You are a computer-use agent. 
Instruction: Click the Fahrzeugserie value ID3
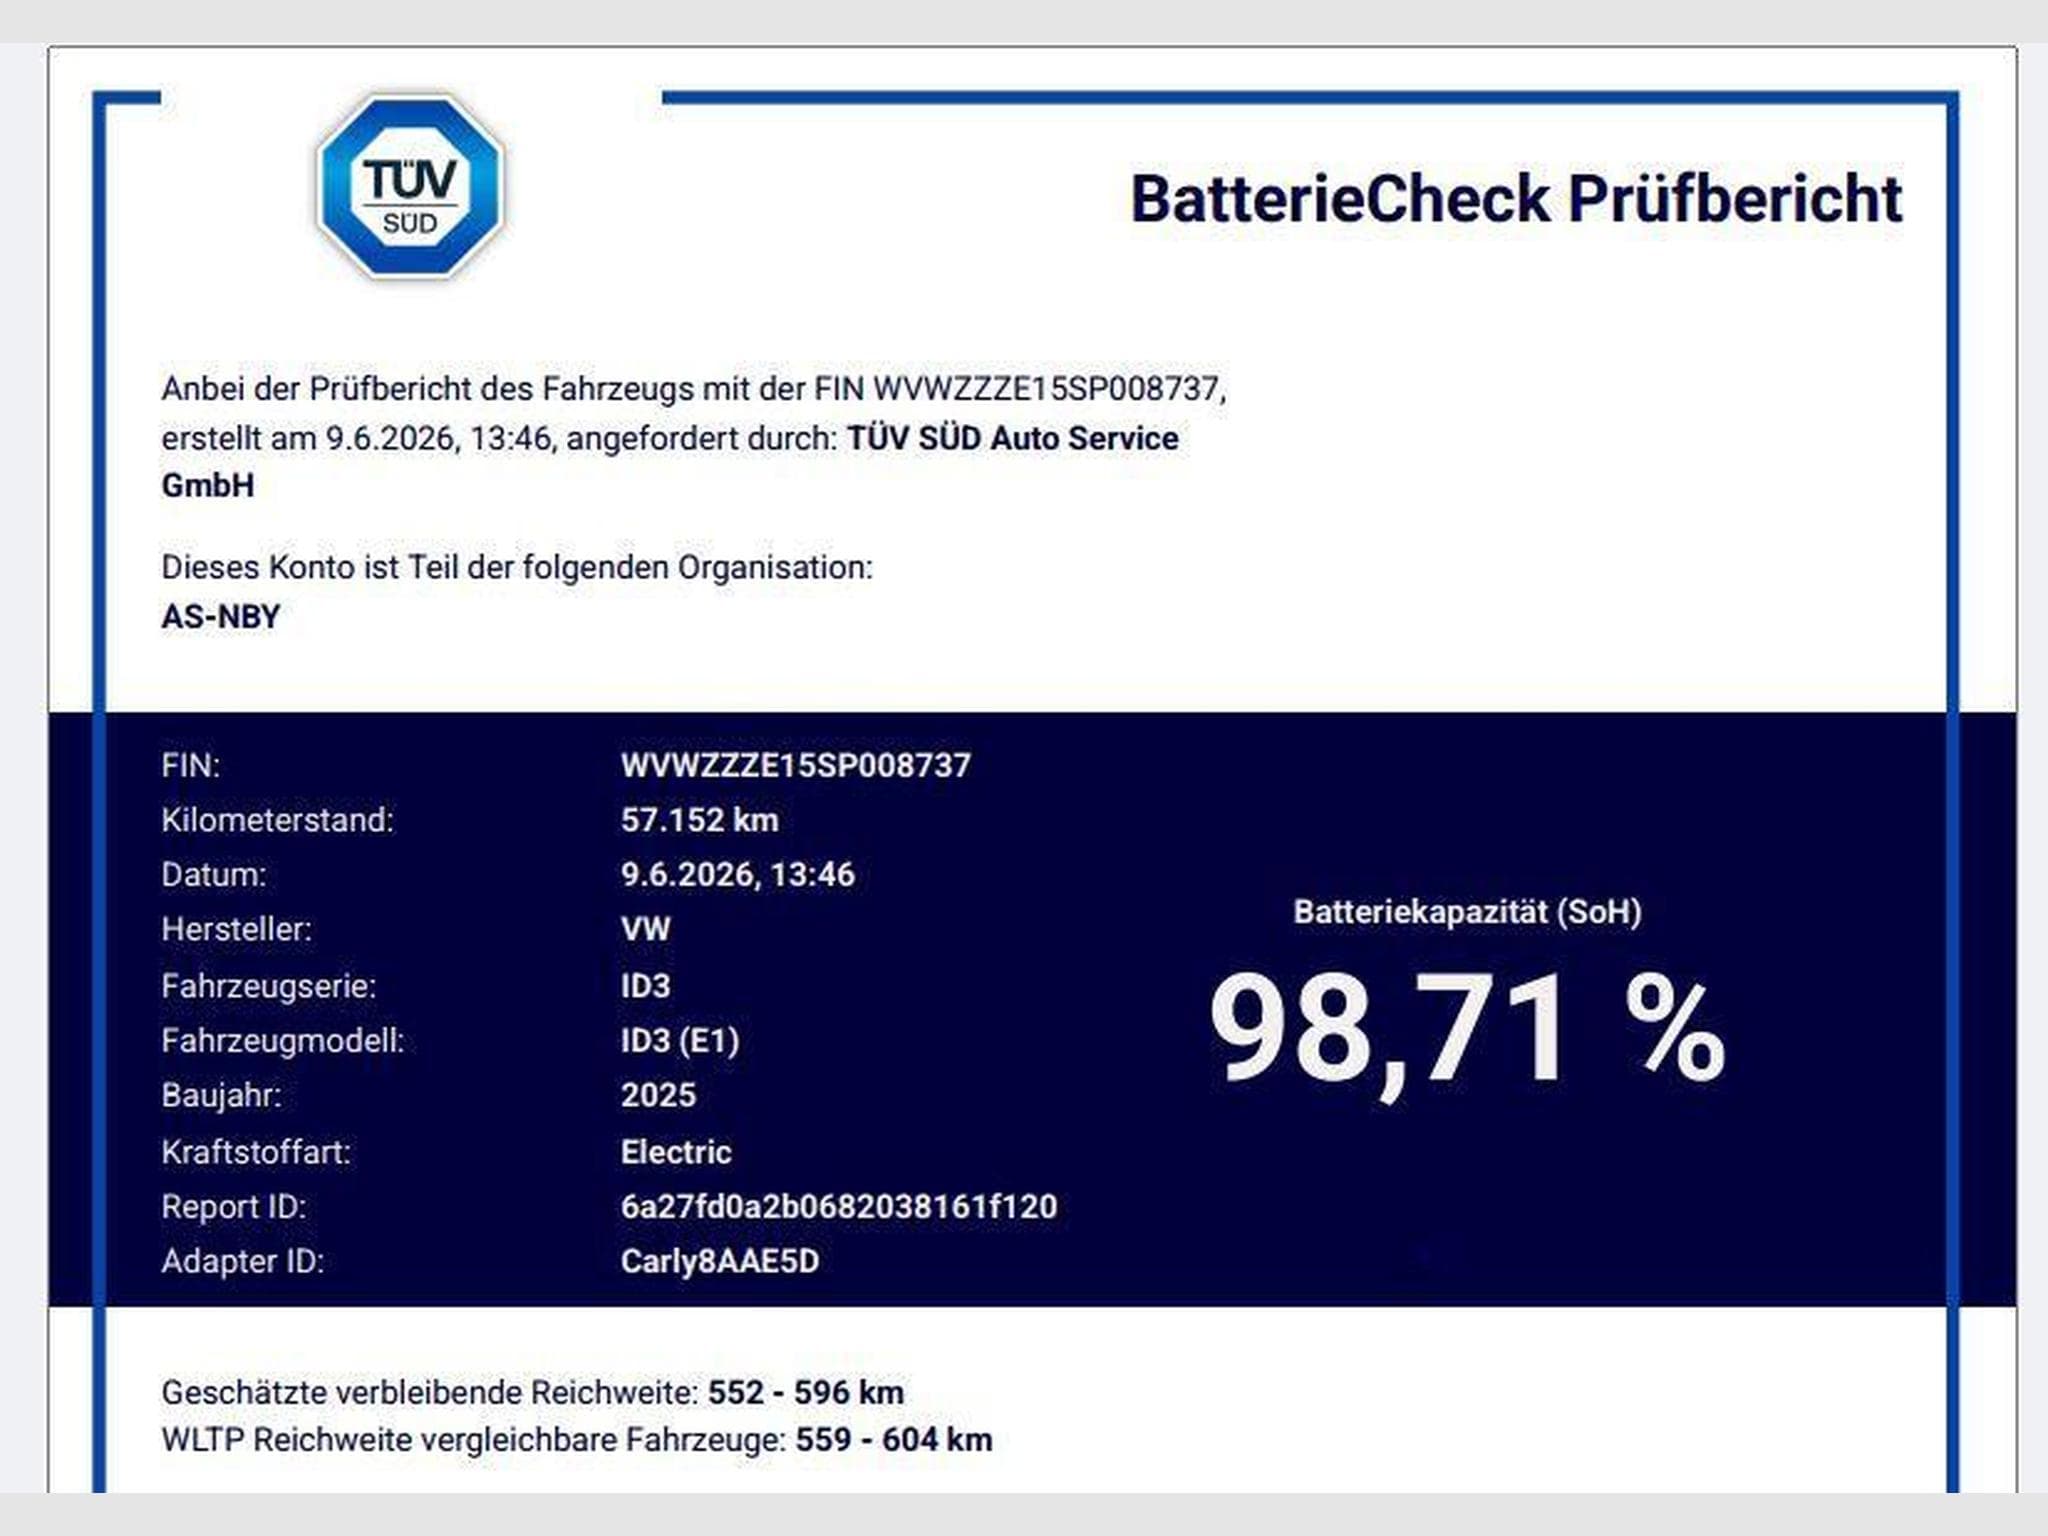pyautogui.click(x=646, y=986)
